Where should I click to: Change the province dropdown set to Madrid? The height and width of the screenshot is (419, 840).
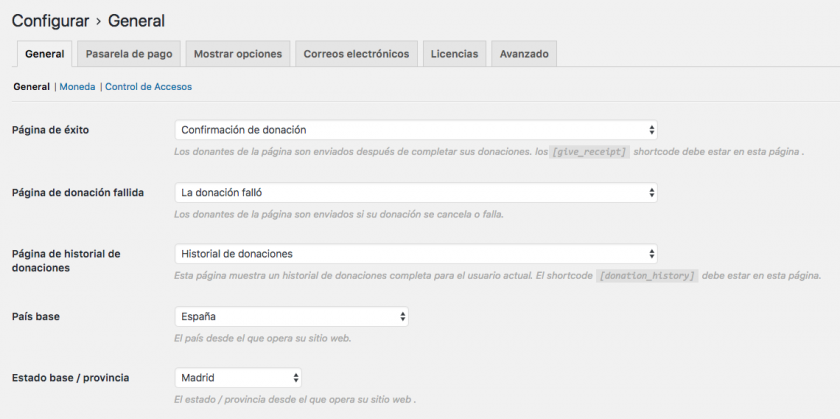pyautogui.click(x=238, y=378)
